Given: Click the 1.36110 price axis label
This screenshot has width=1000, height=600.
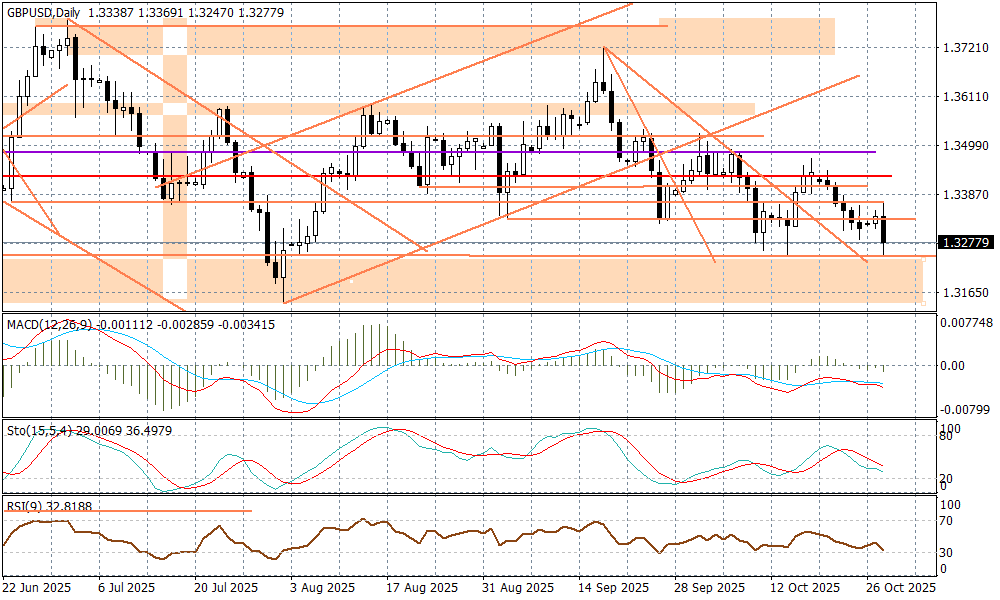Looking at the screenshot, I should 965,97.
